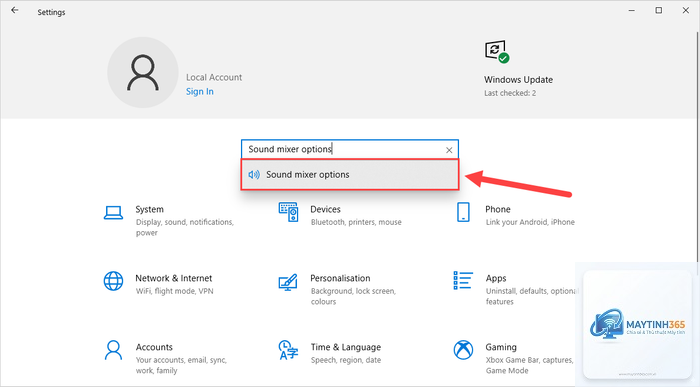Open the Time & Language heading
700x387 pixels.
pos(346,347)
